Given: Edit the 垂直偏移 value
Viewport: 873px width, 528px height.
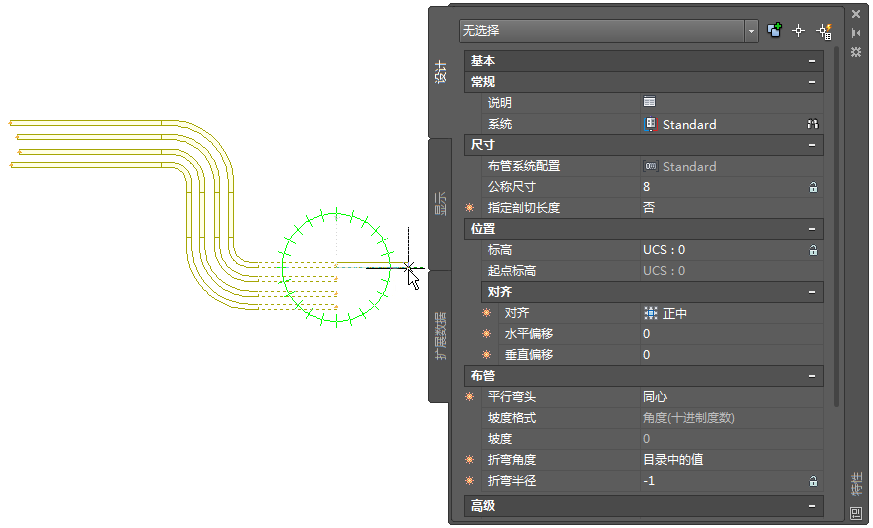Looking at the screenshot, I should [732, 355].
